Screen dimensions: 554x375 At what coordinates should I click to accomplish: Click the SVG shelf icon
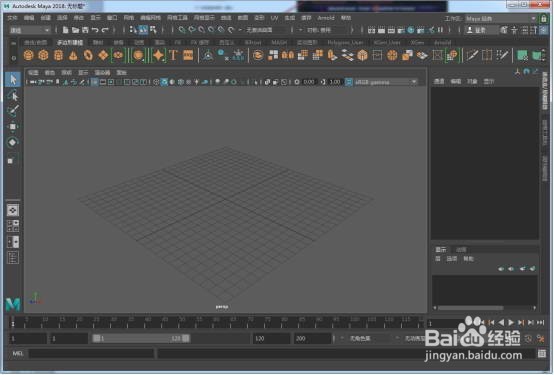pos(188,55)
